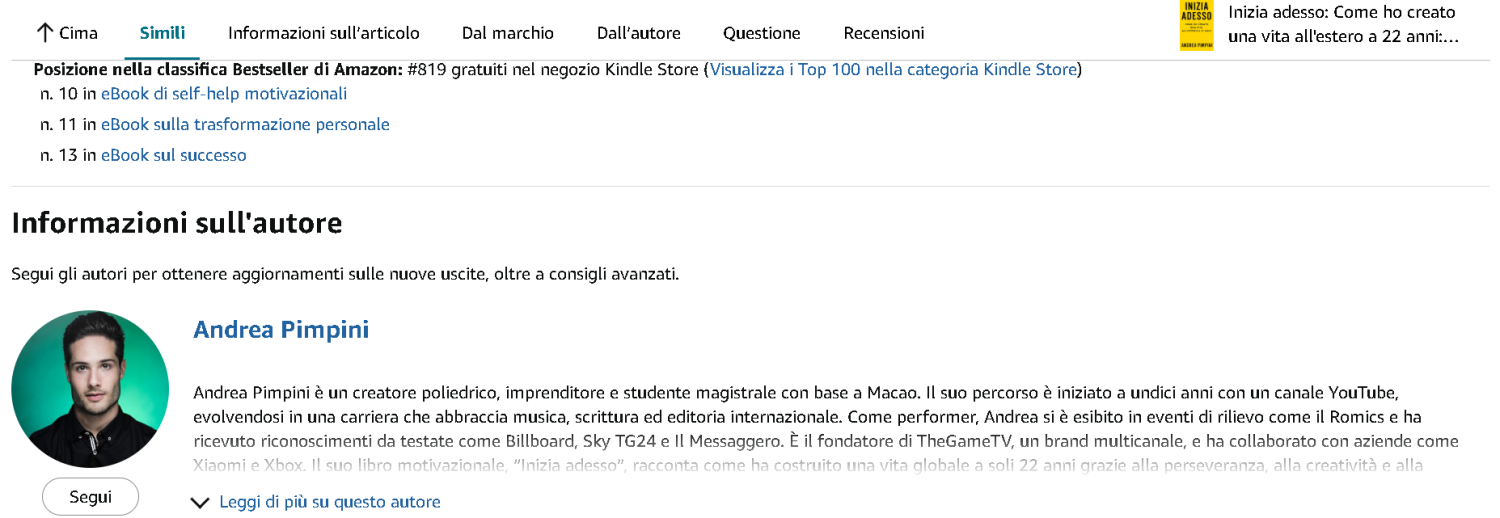Click Leggi di più su questo autore

point(330,502)
